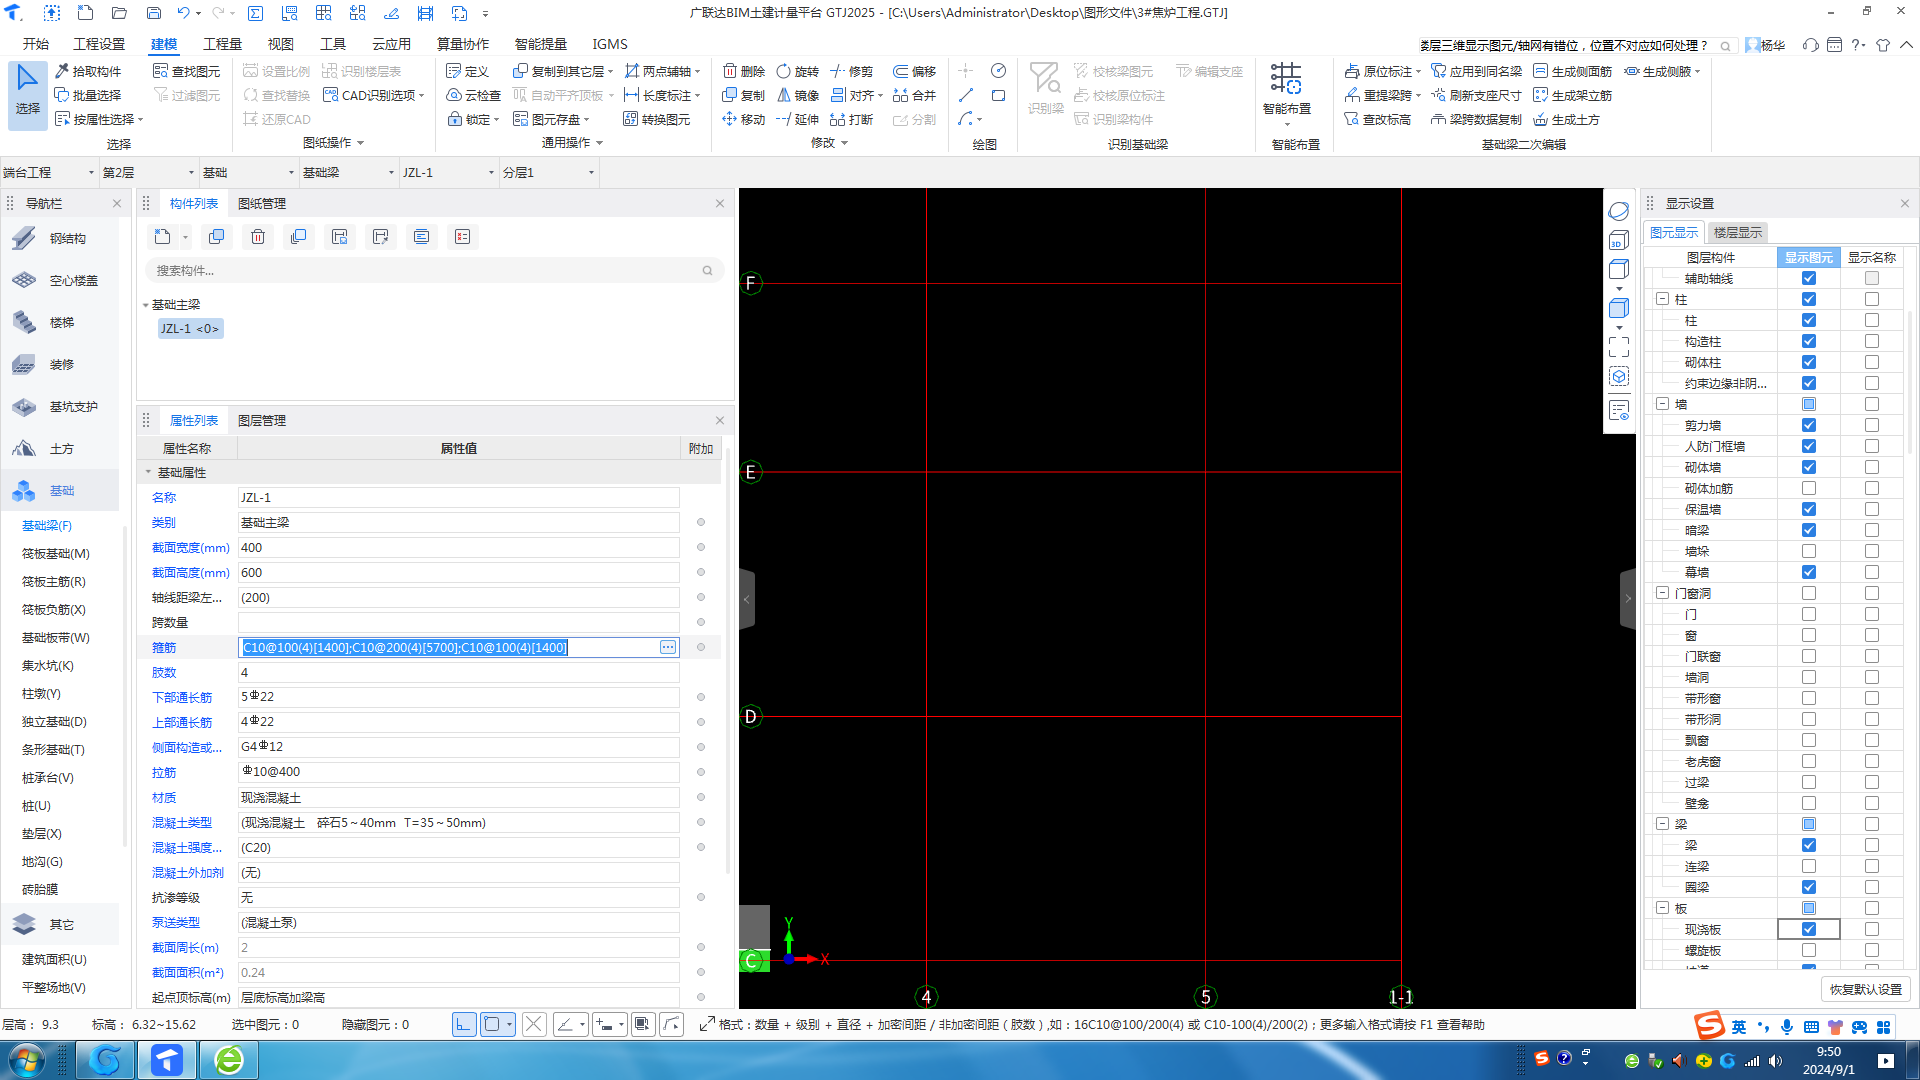Select JZL-1 component in list
This screenshot has width=1920, height=1080.
(x=190, y=328)
